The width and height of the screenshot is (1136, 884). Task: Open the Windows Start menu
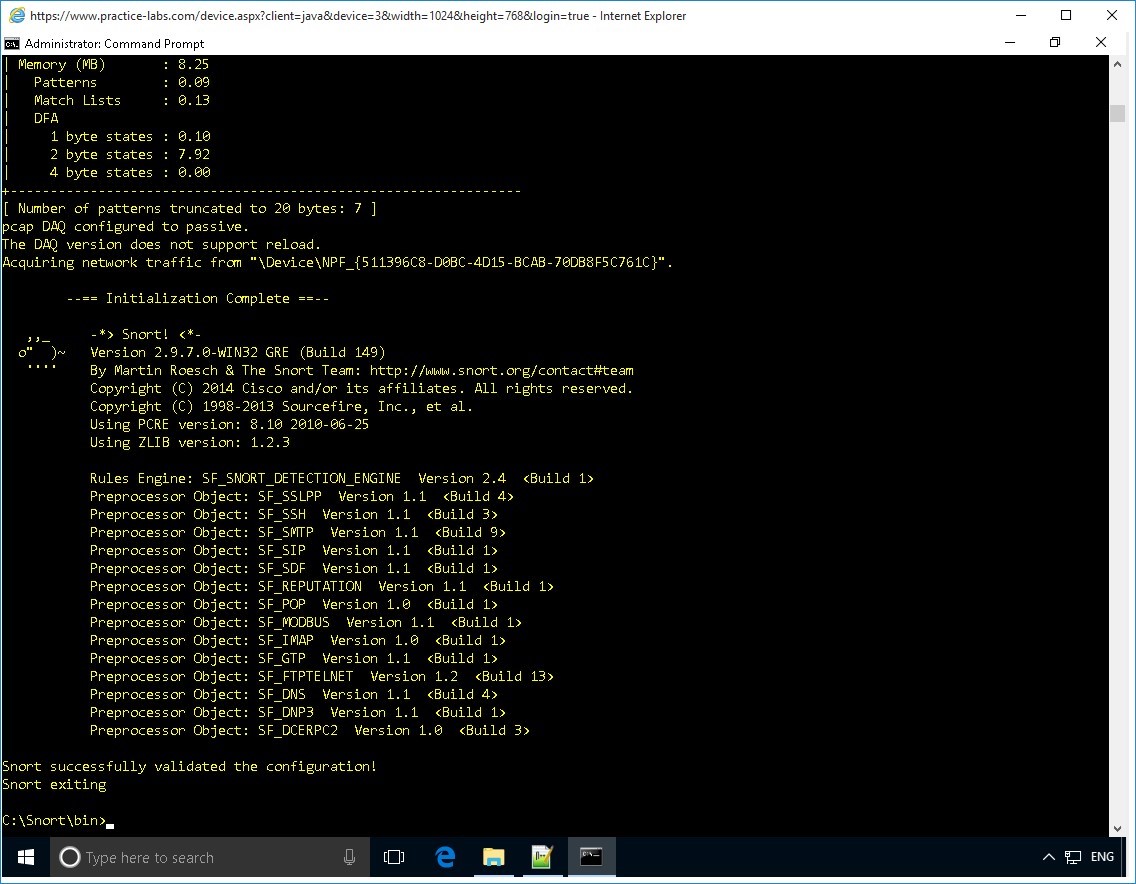[x=24, y=858]
